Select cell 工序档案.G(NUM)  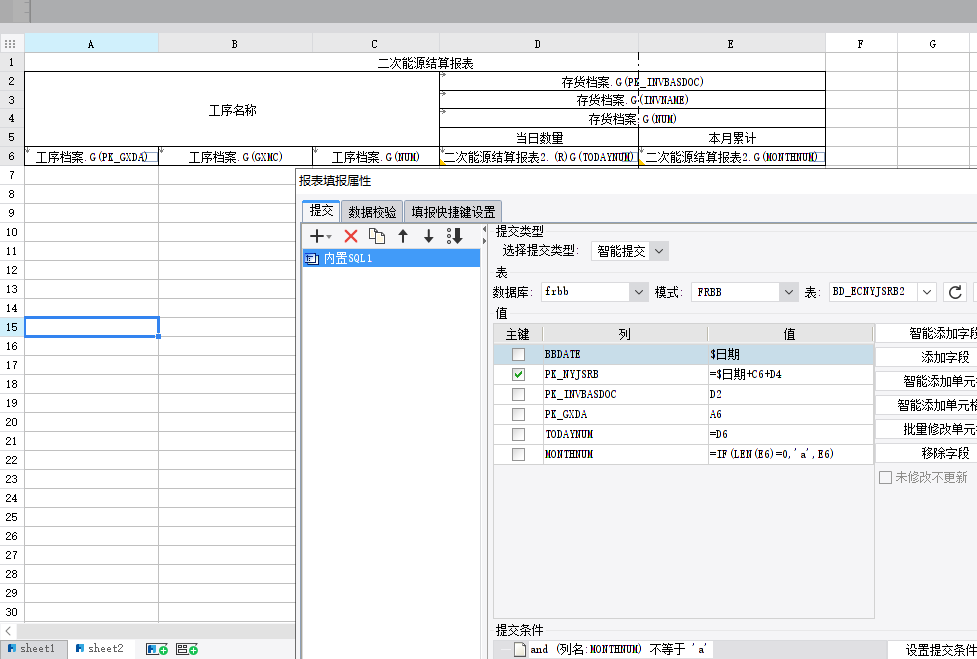pos(376,156)
